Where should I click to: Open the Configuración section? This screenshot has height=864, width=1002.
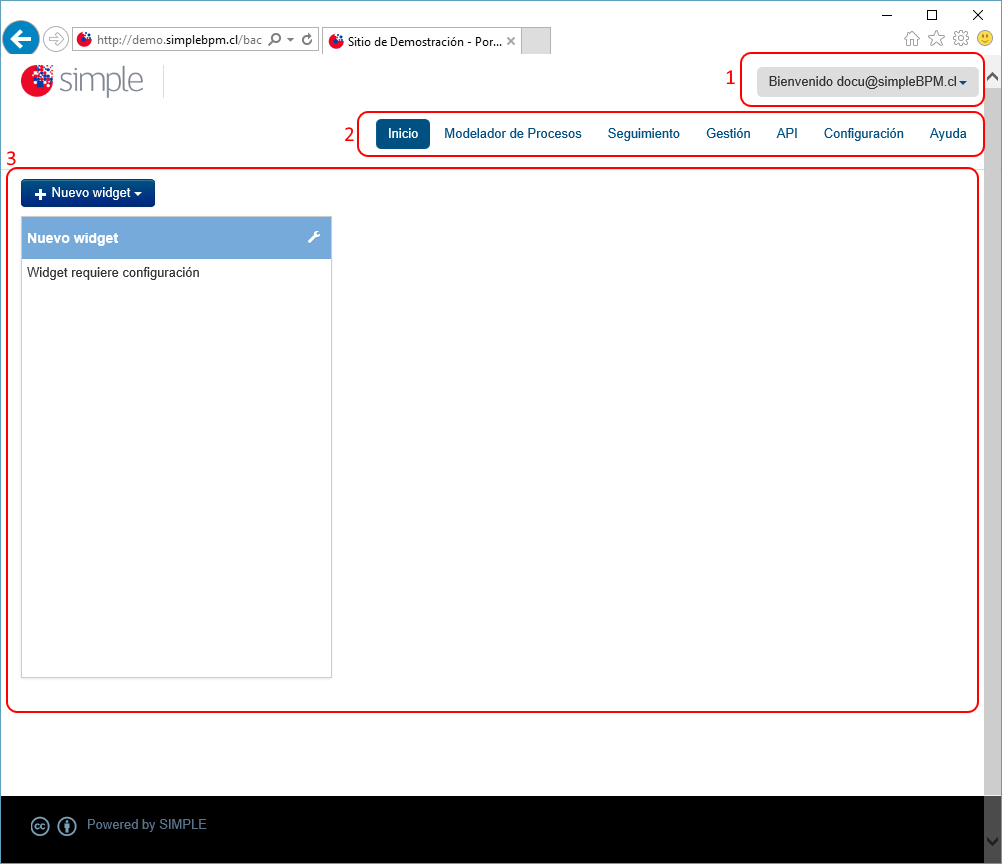(863, 134)
